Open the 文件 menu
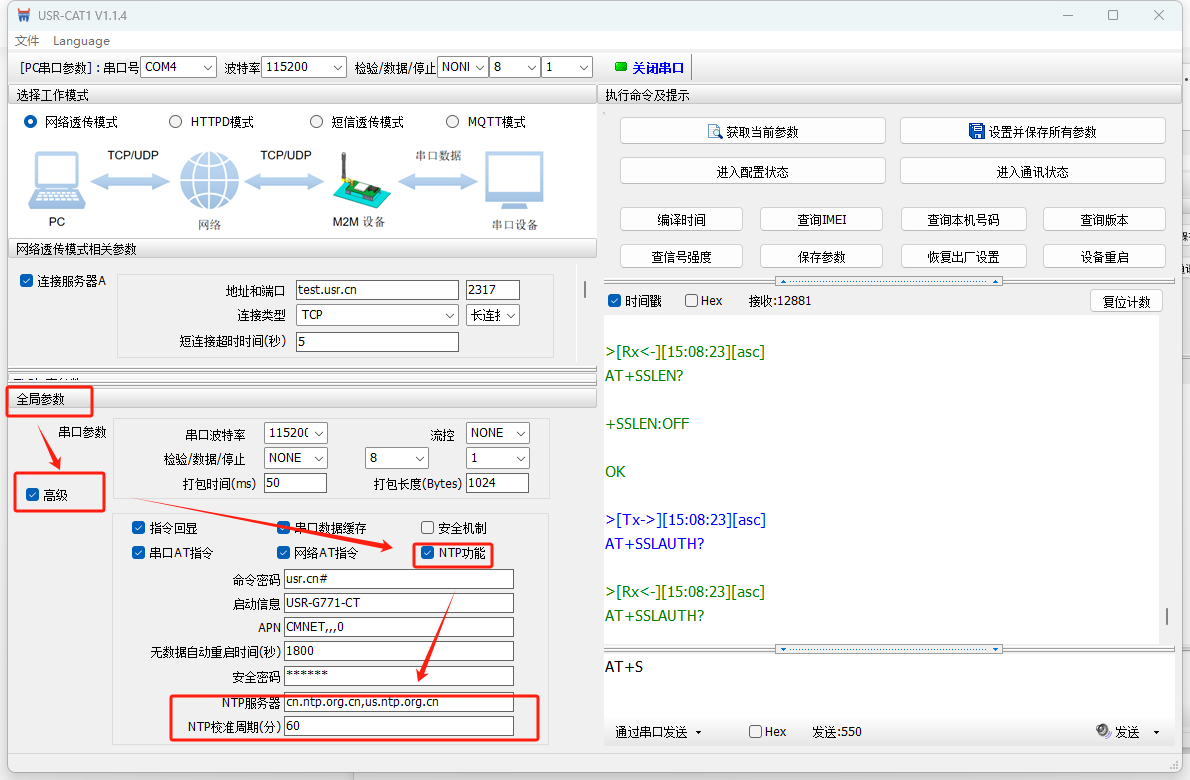The height and width of the screenshot is (780, 1190). pos(27,41)
